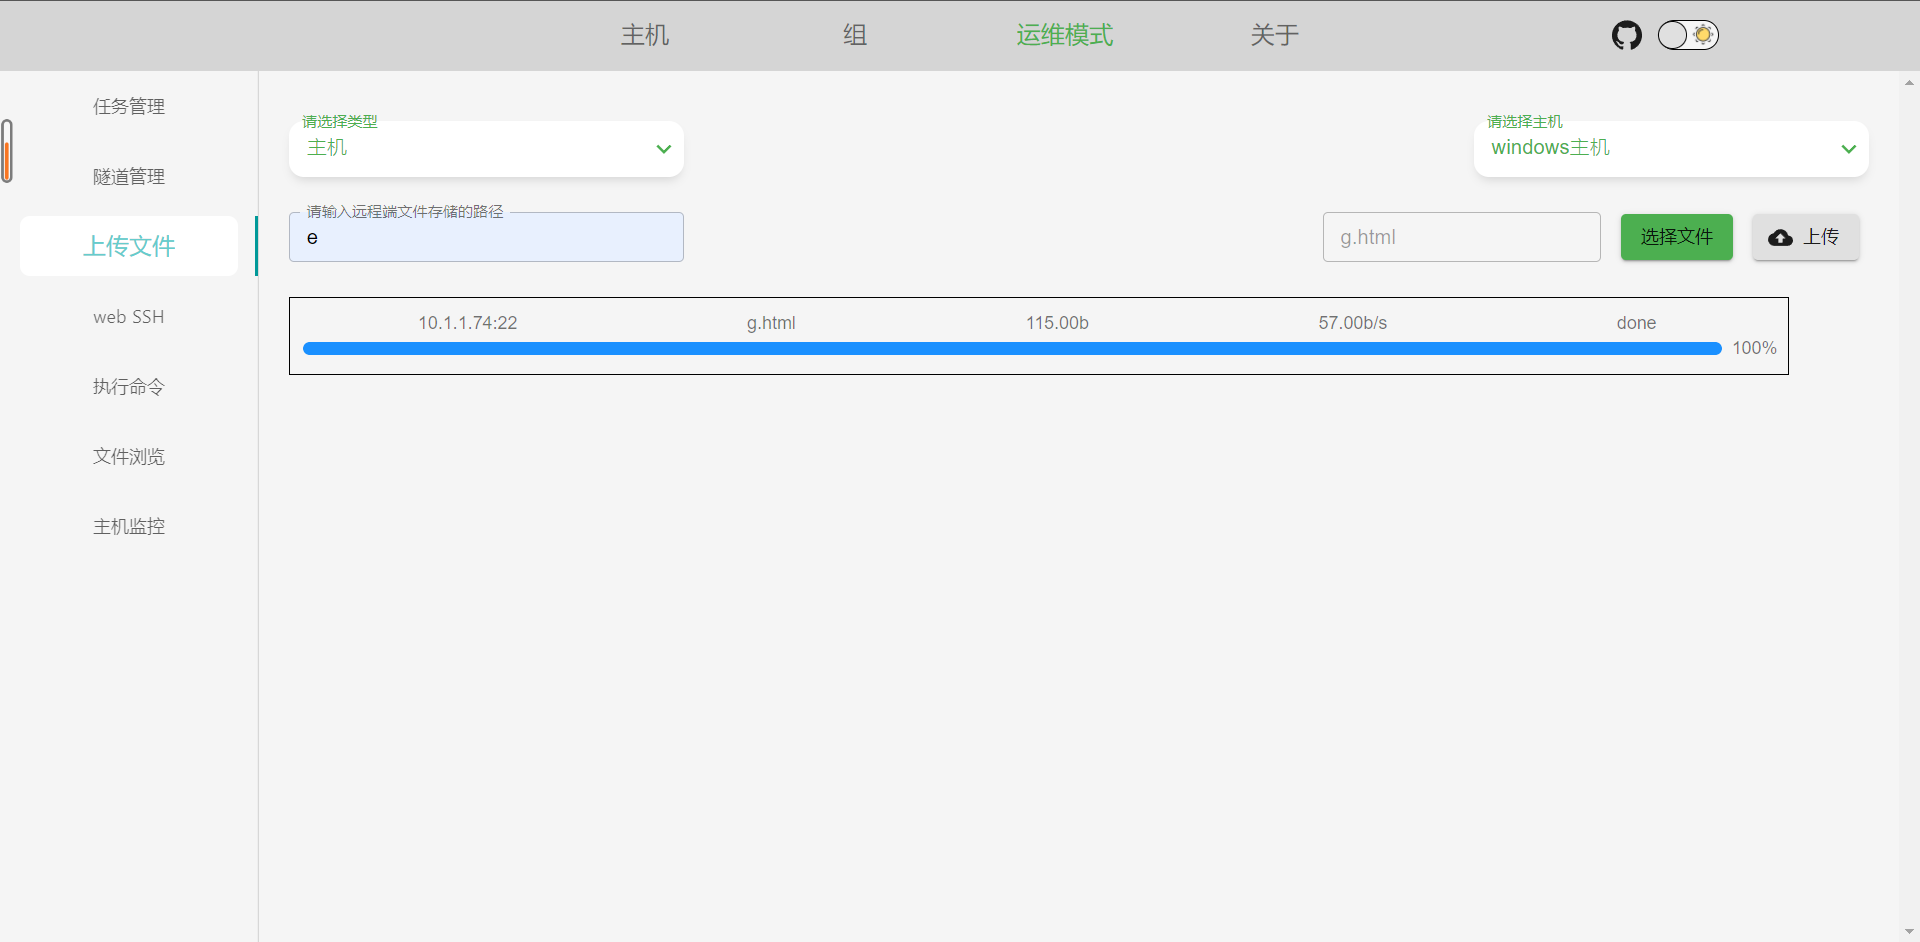1920x942 pixels.
Task: Select 执行命令 in the sidebar
Action: [x=128, y=386]
